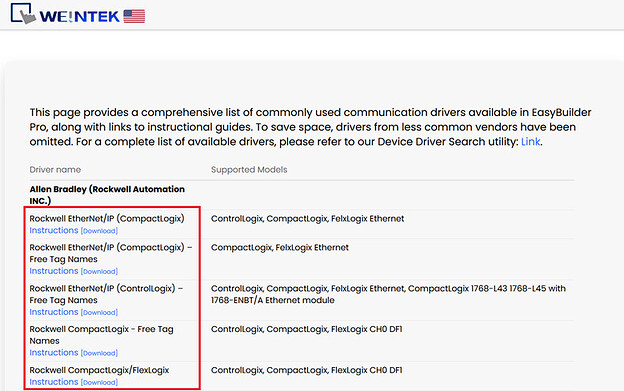Screen dimensions: 624x391
Task: Click models cell mentioning 1768-ENBT/A Ethernet module
Action: point(388,294)
